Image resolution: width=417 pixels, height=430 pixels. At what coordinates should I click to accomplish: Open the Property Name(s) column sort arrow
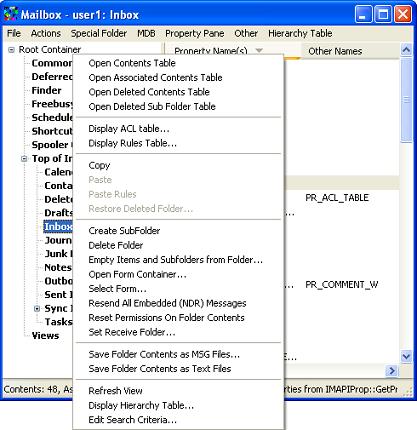tap(259, 51)
